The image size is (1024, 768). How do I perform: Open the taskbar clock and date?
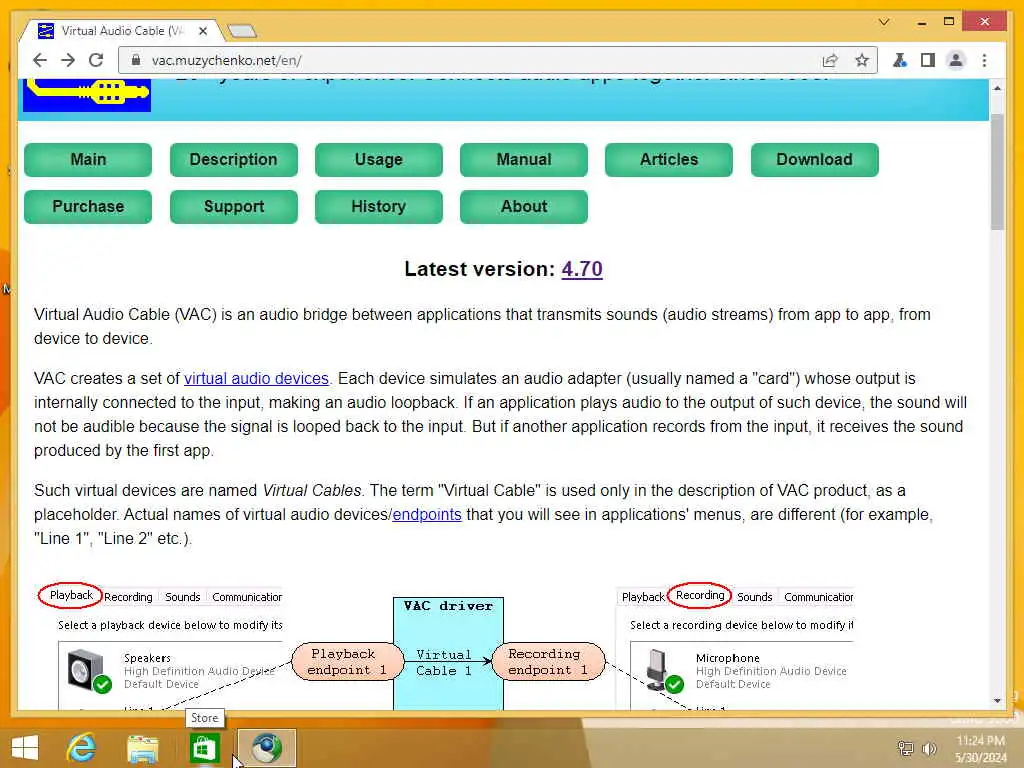[x=980, y=749]
